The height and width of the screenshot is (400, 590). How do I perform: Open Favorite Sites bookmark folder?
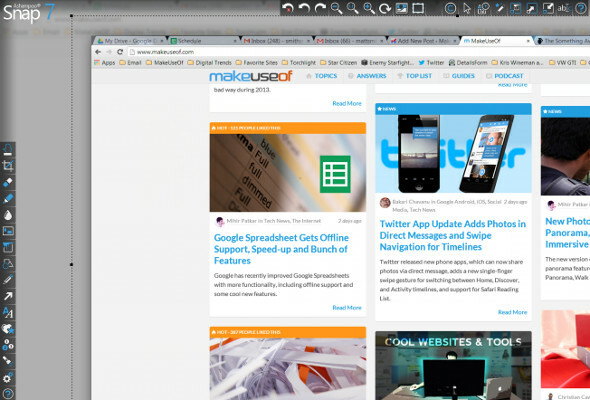pos(257,62)
